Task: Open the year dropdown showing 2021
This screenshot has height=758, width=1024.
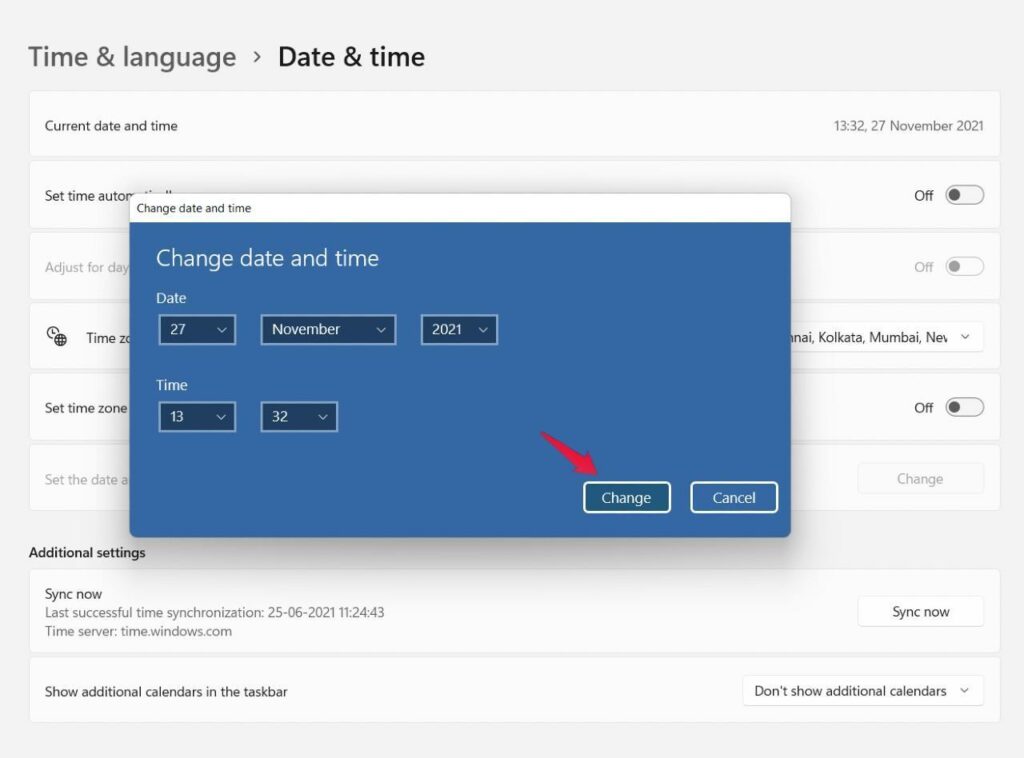Action: coord(458,329)
